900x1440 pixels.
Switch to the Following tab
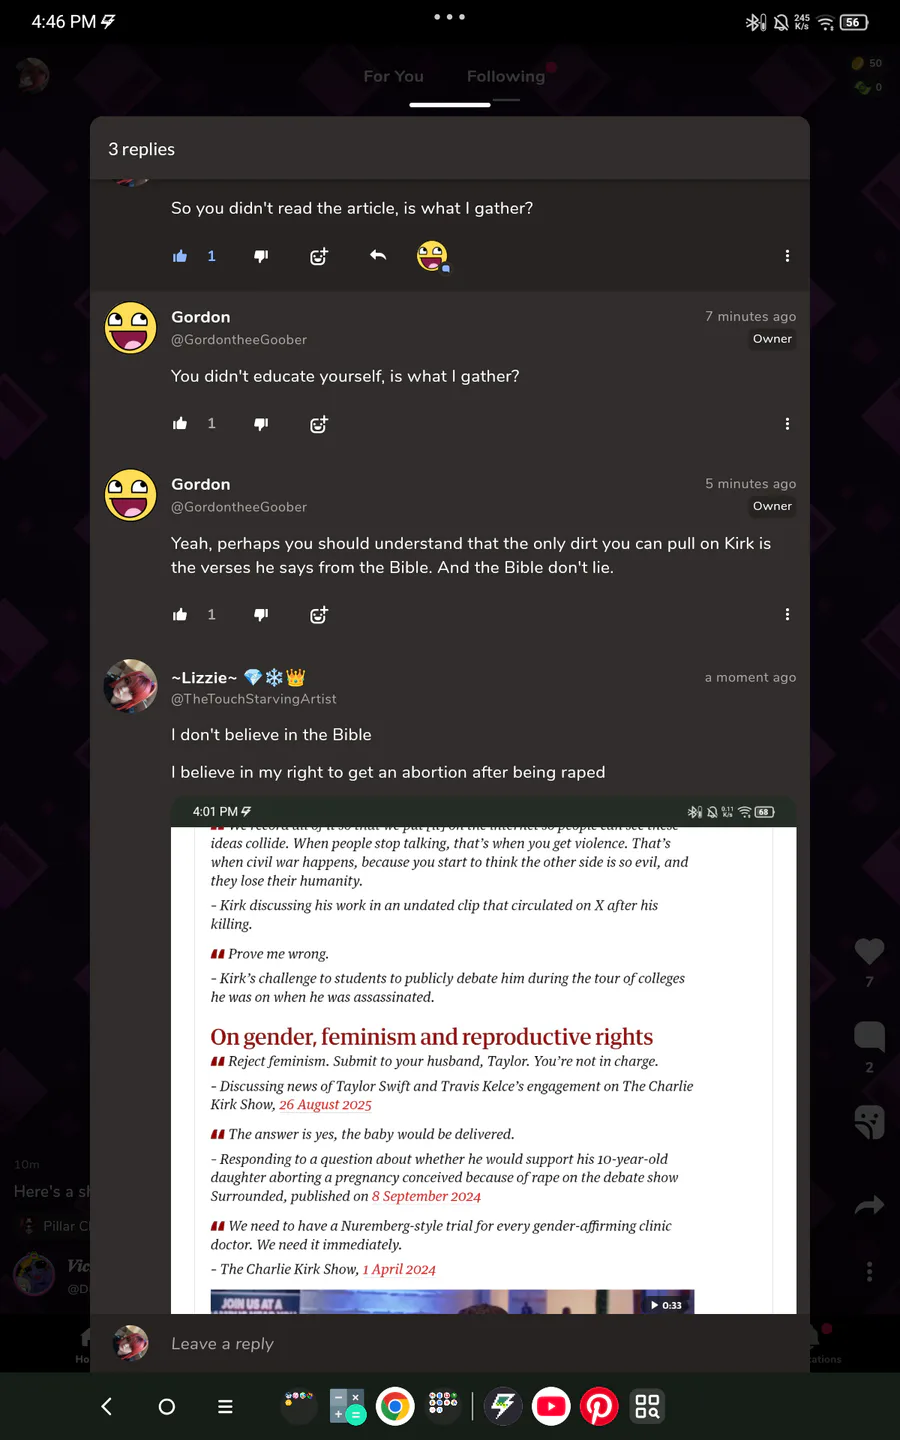tap(506, 76)
